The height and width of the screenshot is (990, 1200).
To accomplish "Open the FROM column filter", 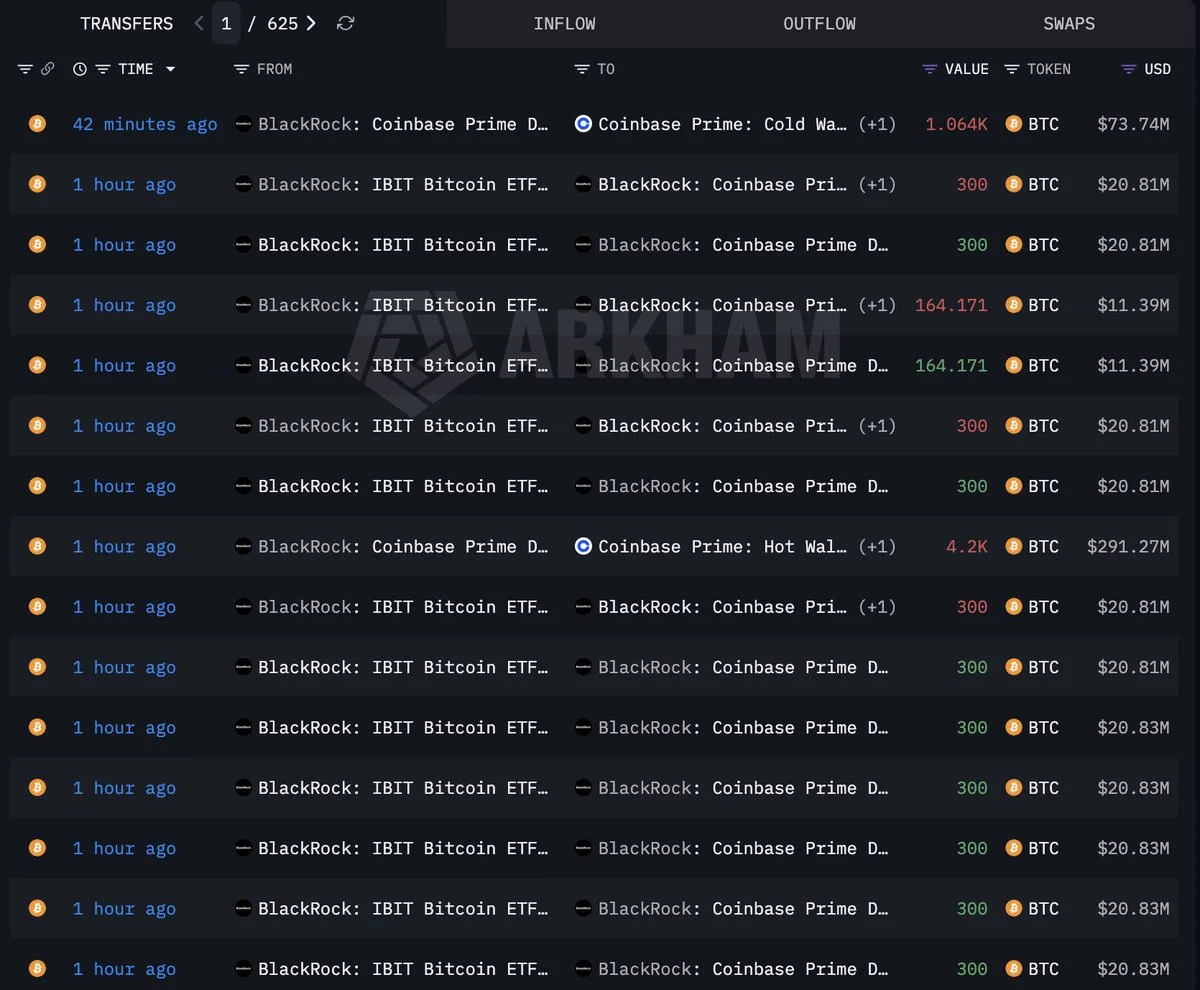I will [241, 69].
